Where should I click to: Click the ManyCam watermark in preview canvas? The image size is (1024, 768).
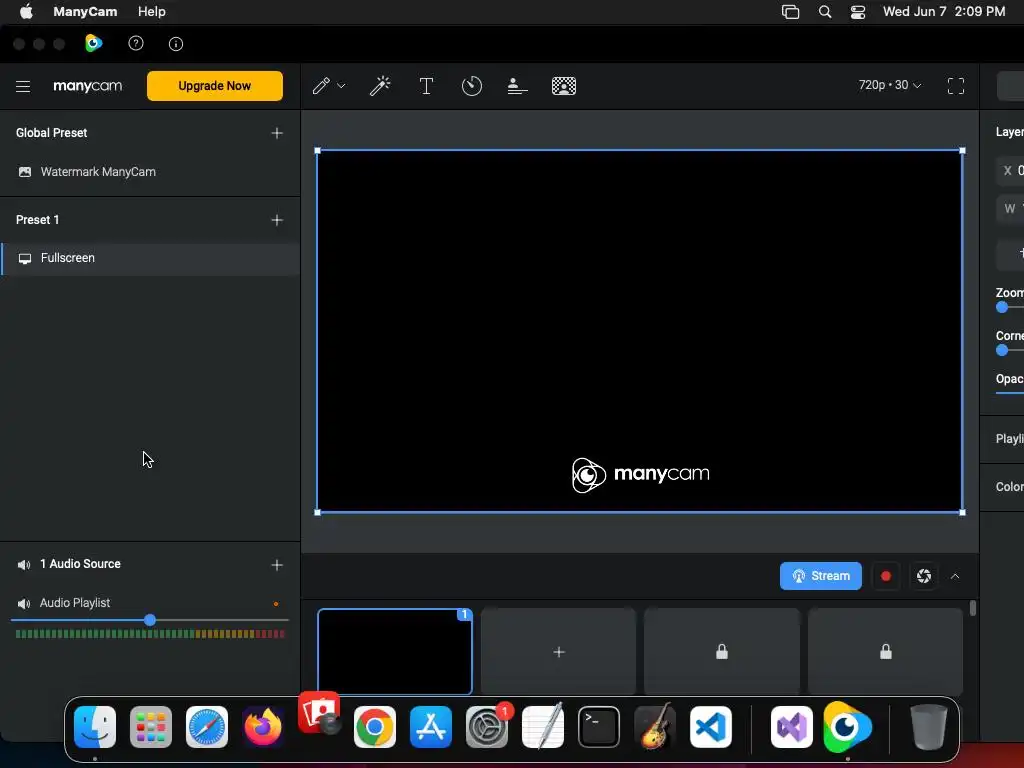[641, 475]
